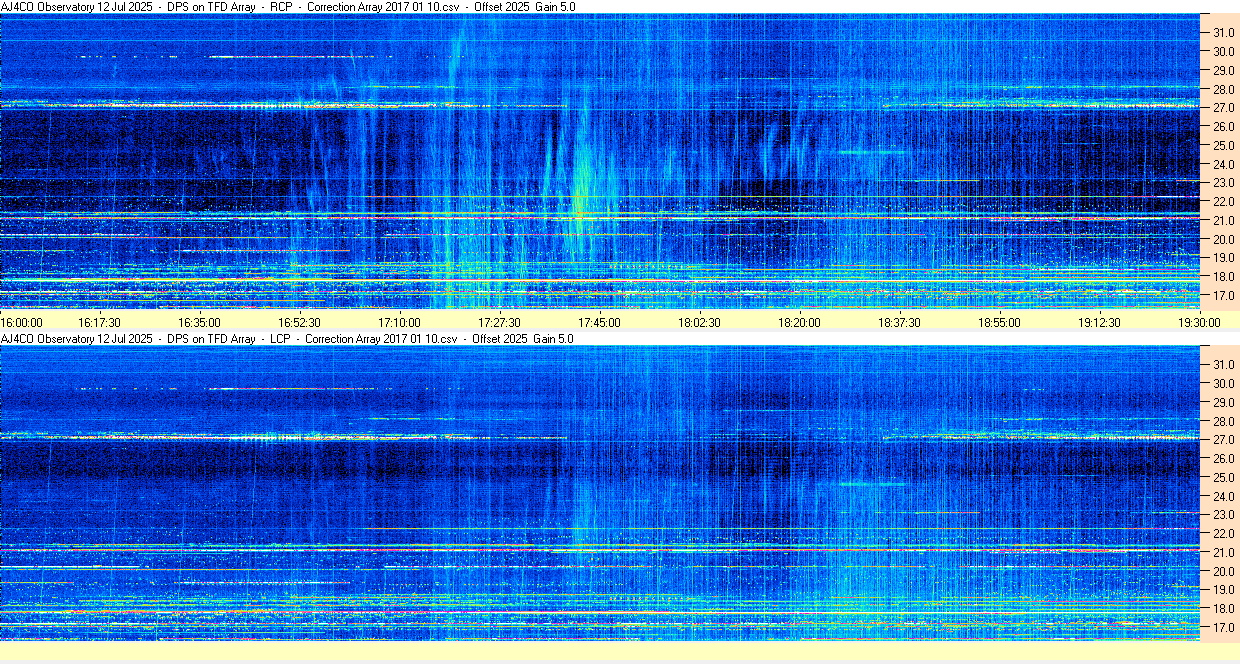The image size is (1240, 664).
Task: Click 27.0 frequency label in RCP panel
Action: click(x=1223, y=108)
